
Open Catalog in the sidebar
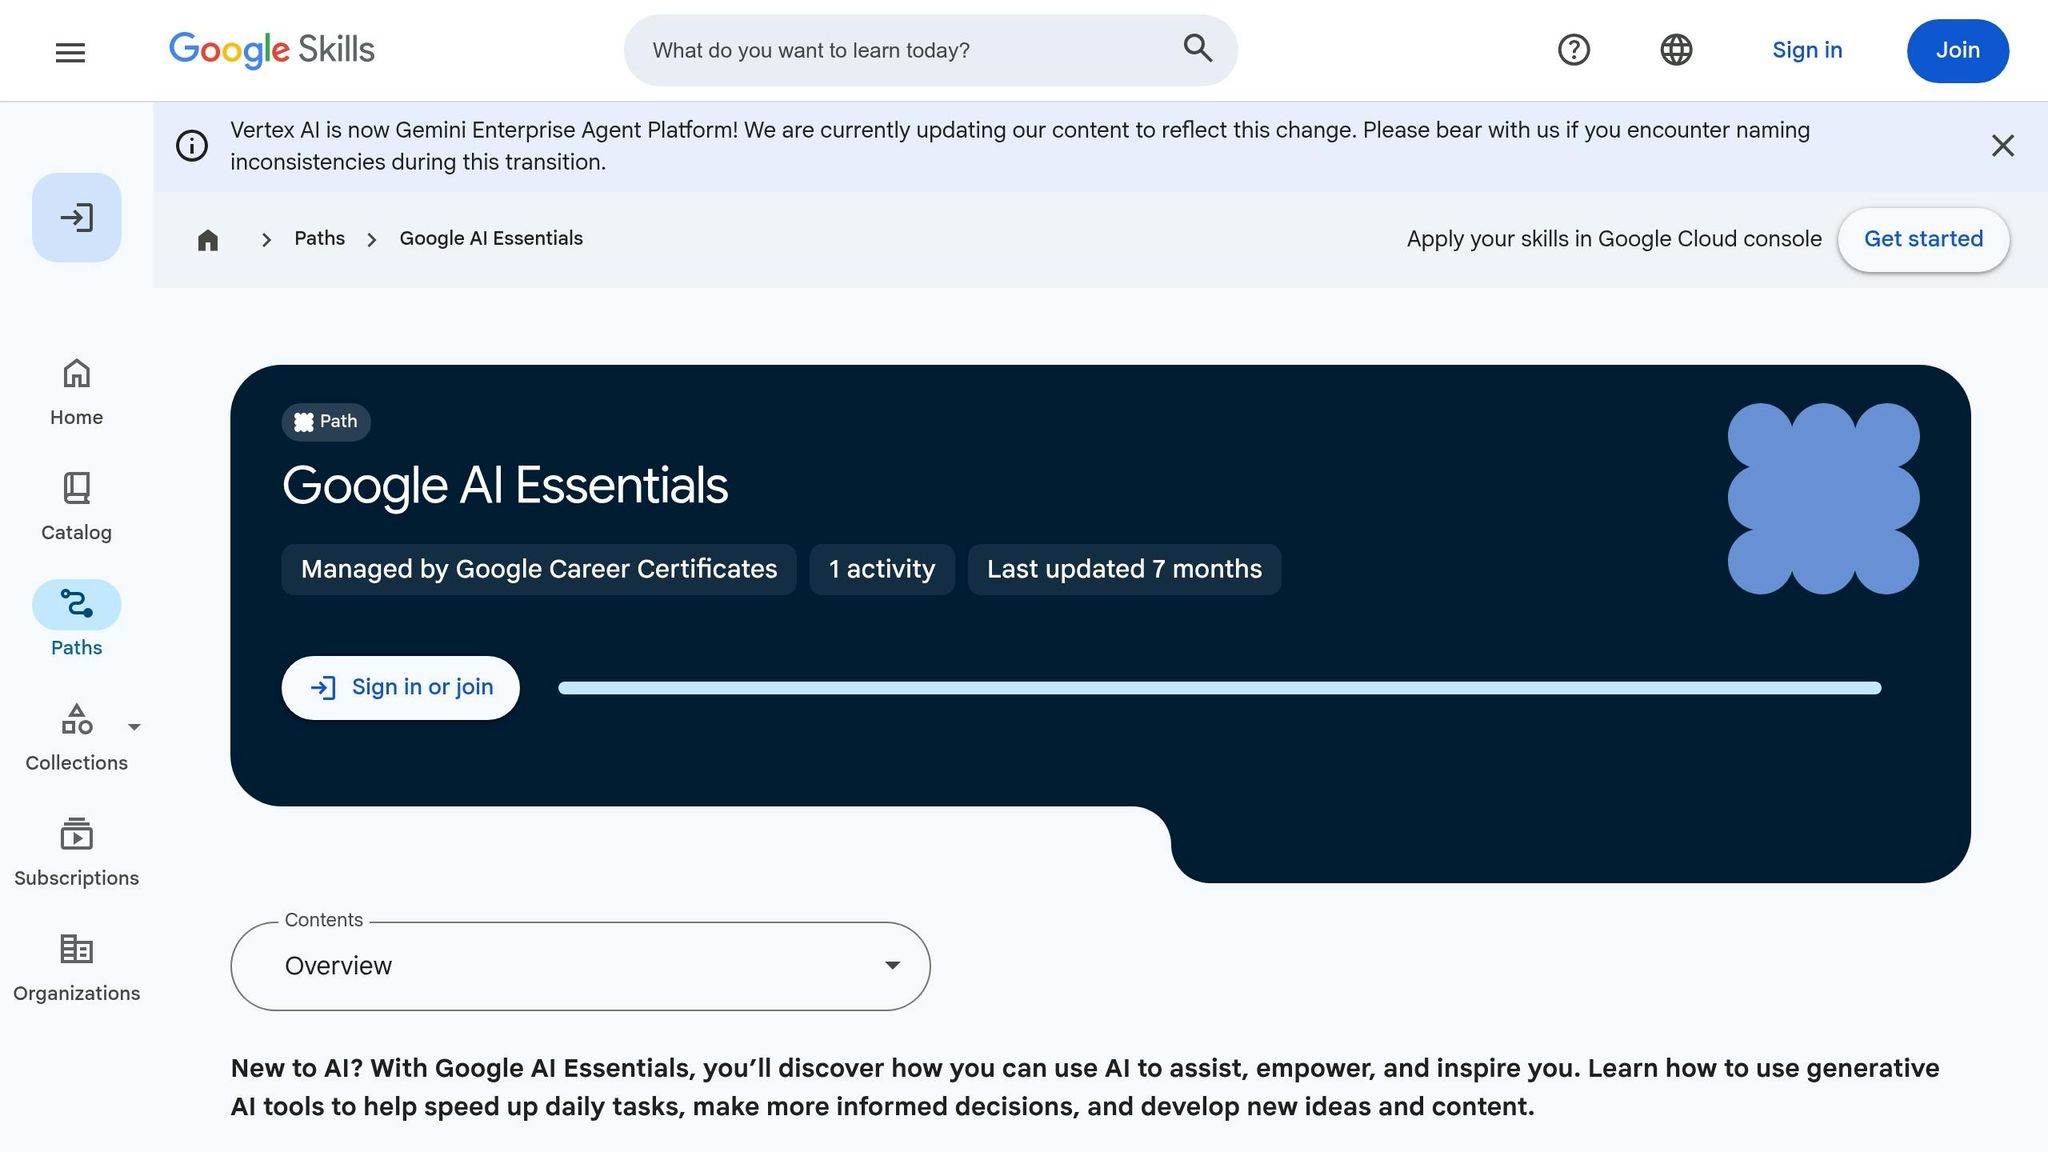point(77,508)
